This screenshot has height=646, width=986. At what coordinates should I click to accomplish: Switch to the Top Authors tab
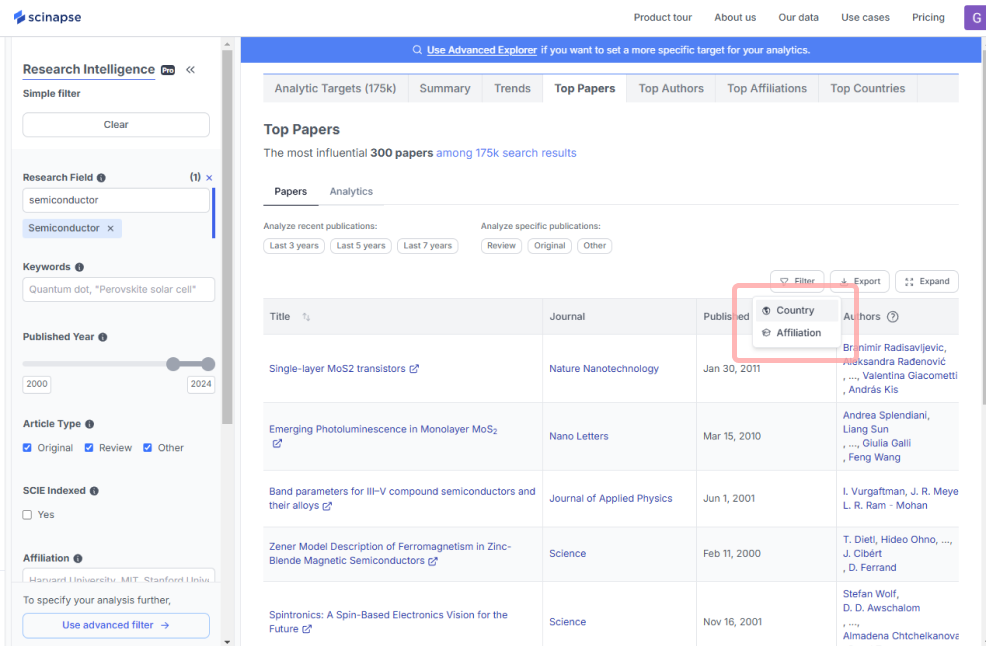(x=671, y=89)
